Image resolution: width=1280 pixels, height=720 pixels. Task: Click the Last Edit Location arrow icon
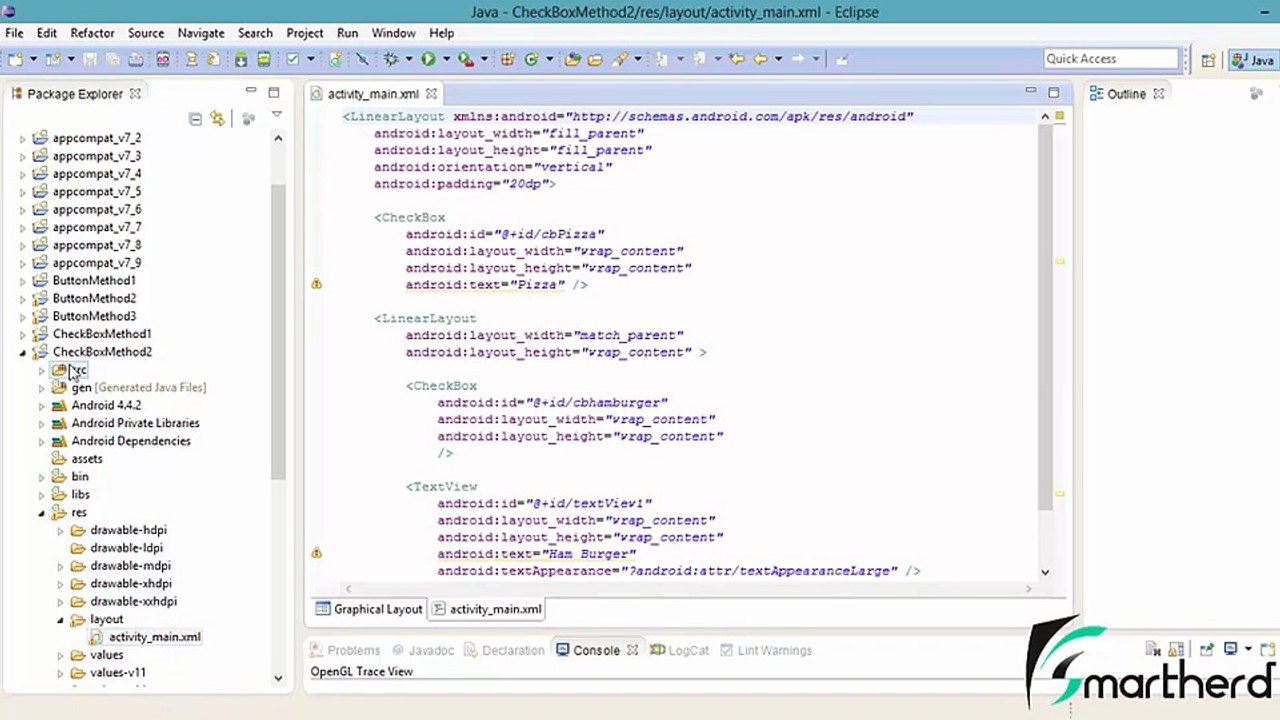click(x=737, y=59)
